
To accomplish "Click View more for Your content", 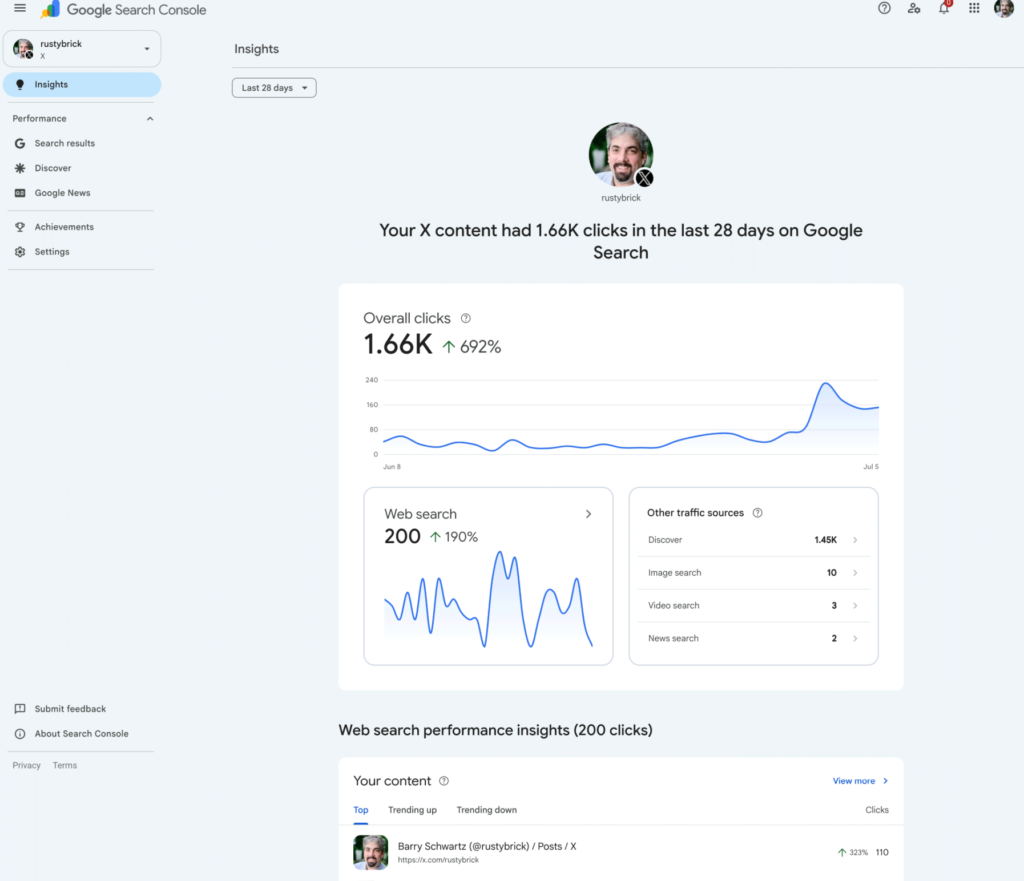I will pos(860,781).
